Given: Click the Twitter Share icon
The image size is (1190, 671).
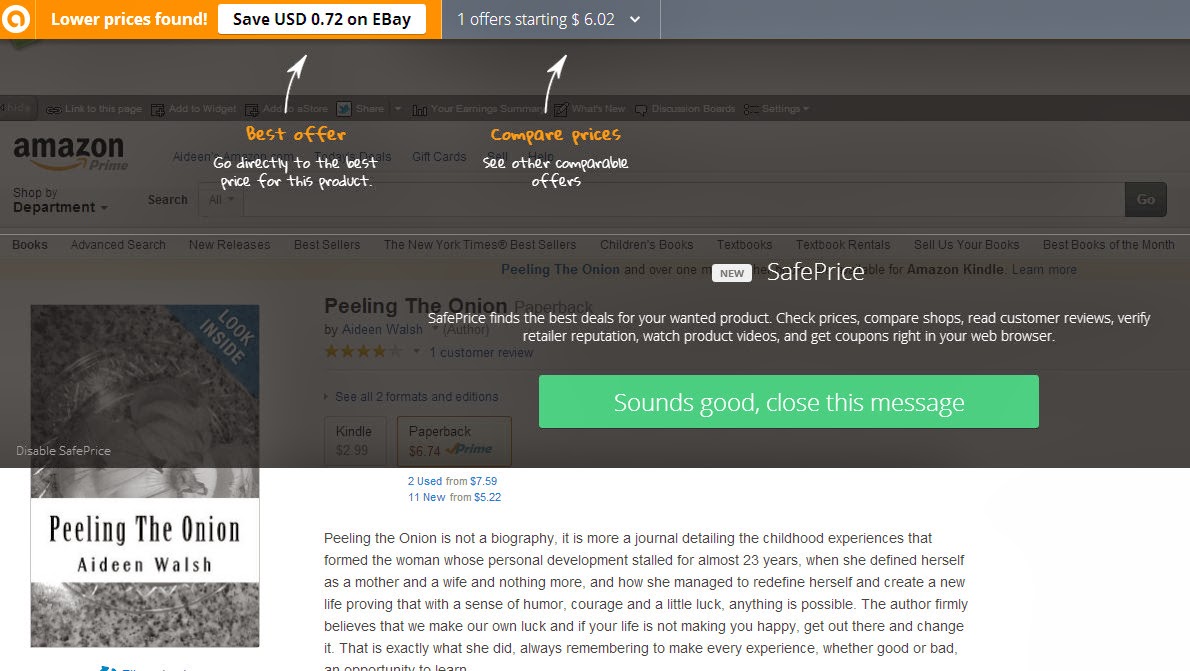Looking at the screenshot, I should click(344, 109).
